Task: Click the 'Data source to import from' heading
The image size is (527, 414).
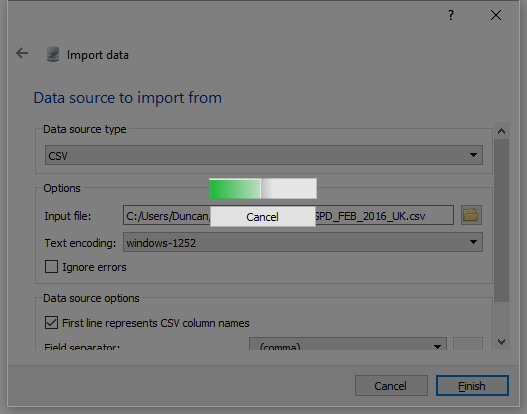Action: tap(128, 98)
